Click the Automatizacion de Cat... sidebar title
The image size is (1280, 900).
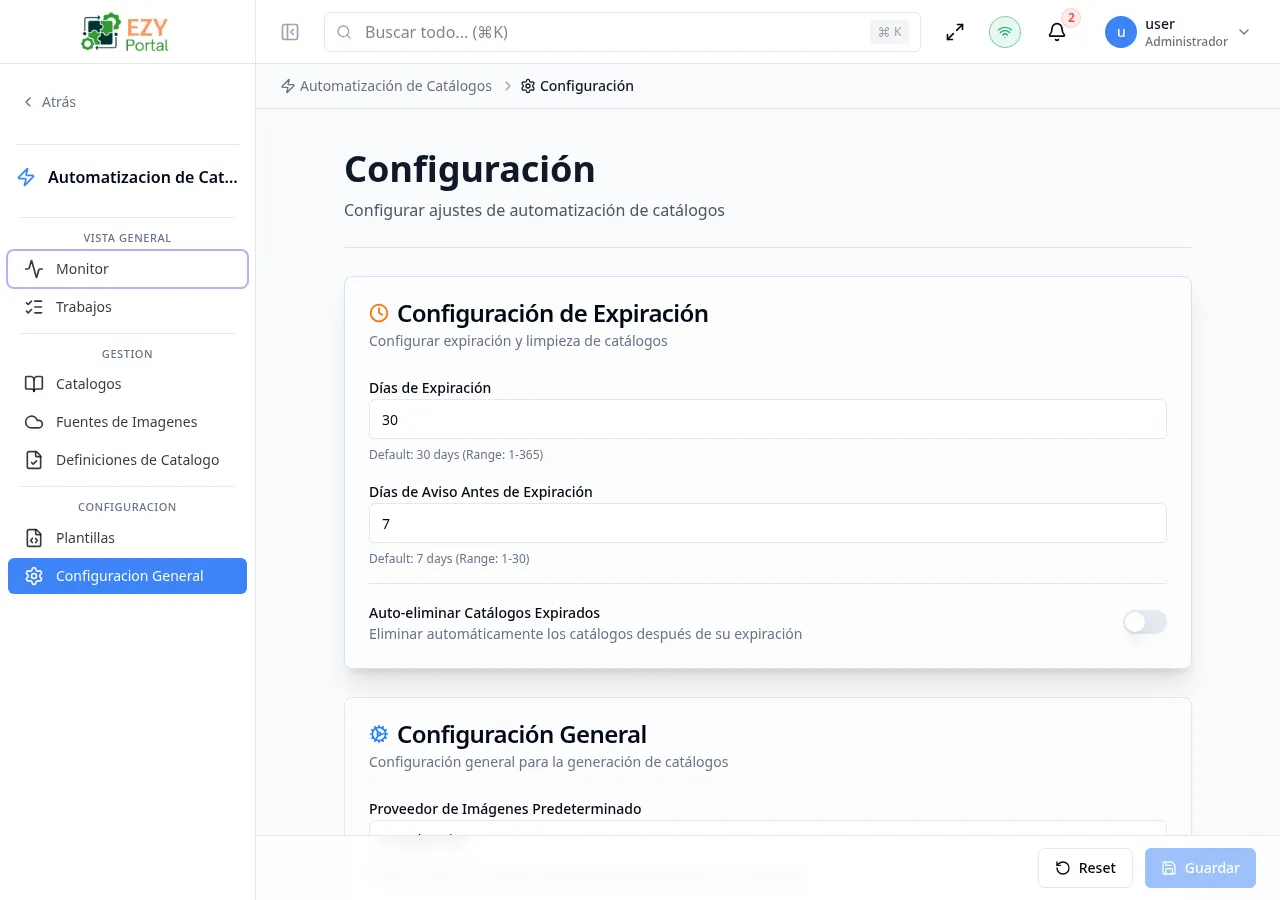pos(143,177)
